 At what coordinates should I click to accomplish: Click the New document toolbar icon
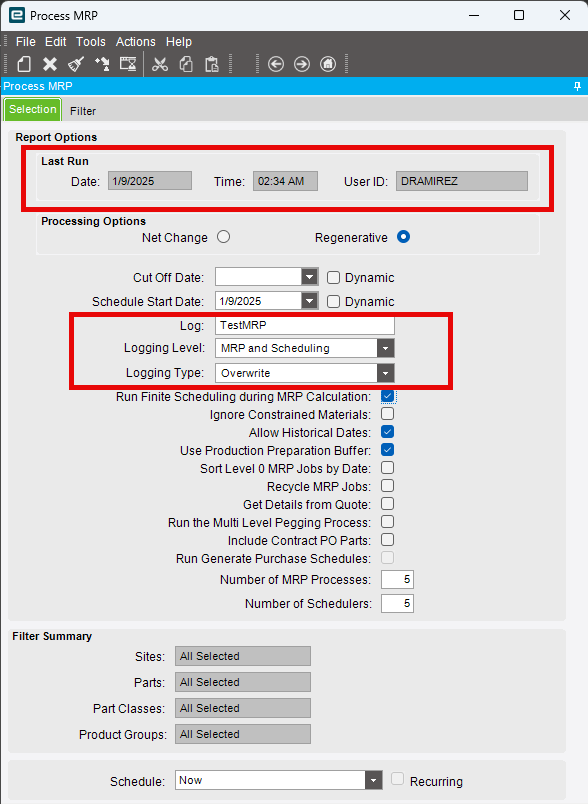pyautogui.click(x=24, y=64)
